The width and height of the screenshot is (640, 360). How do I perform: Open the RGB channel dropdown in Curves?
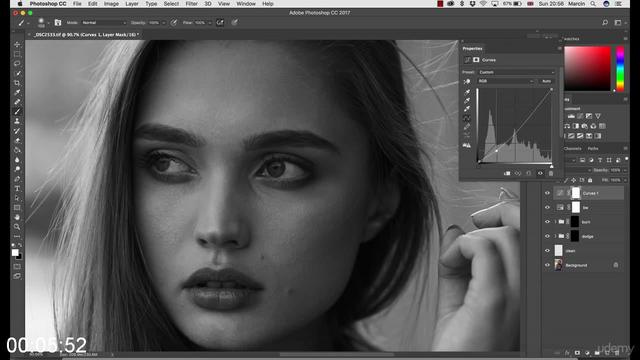pos(506,81)
